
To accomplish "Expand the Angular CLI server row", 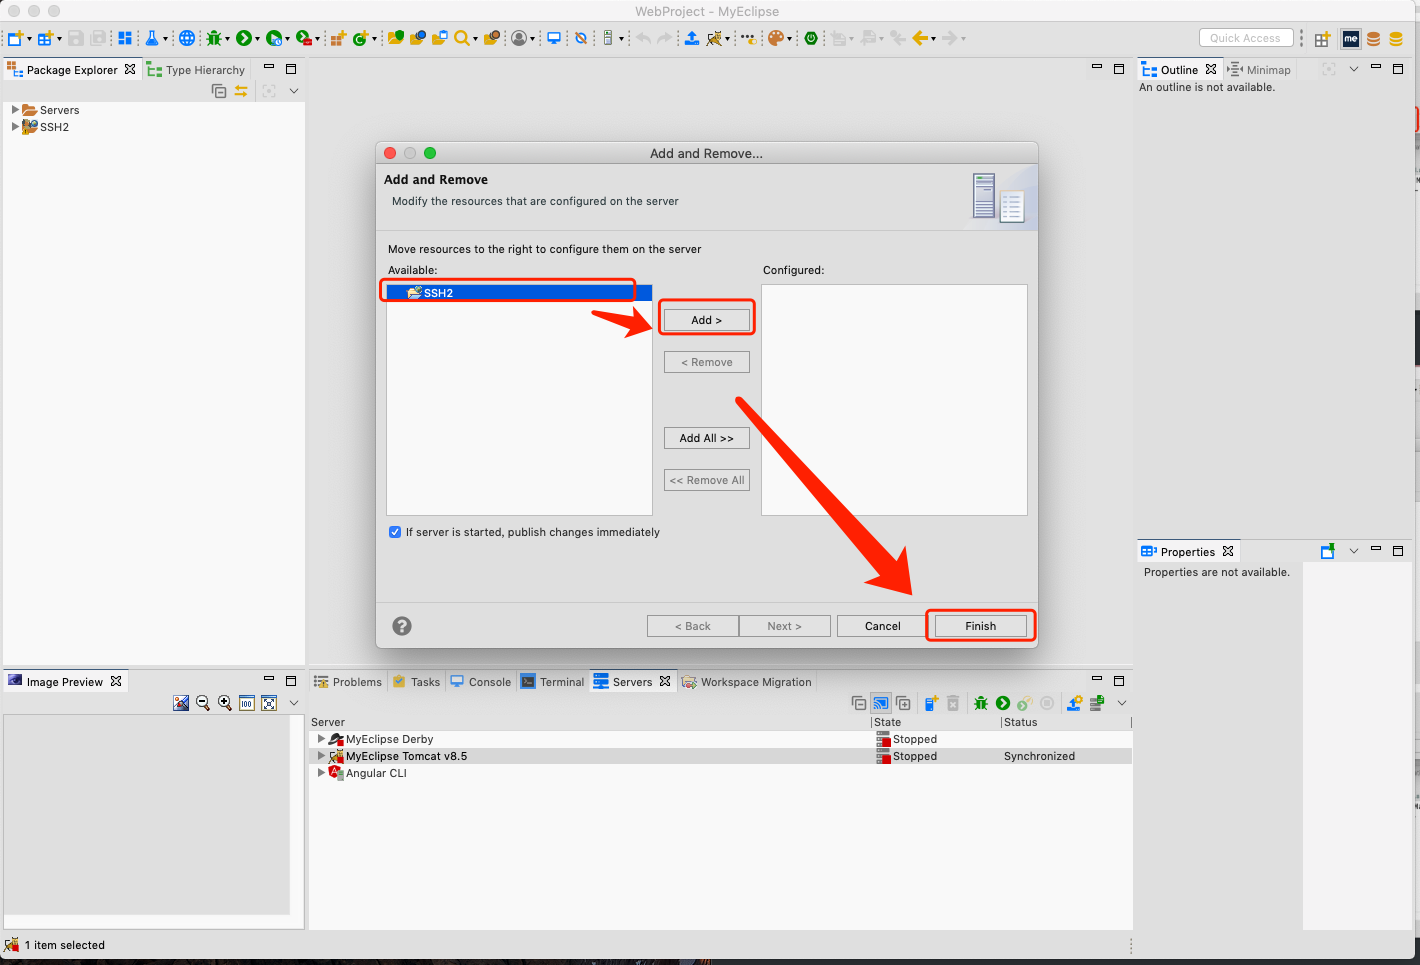I will (321, 773).
